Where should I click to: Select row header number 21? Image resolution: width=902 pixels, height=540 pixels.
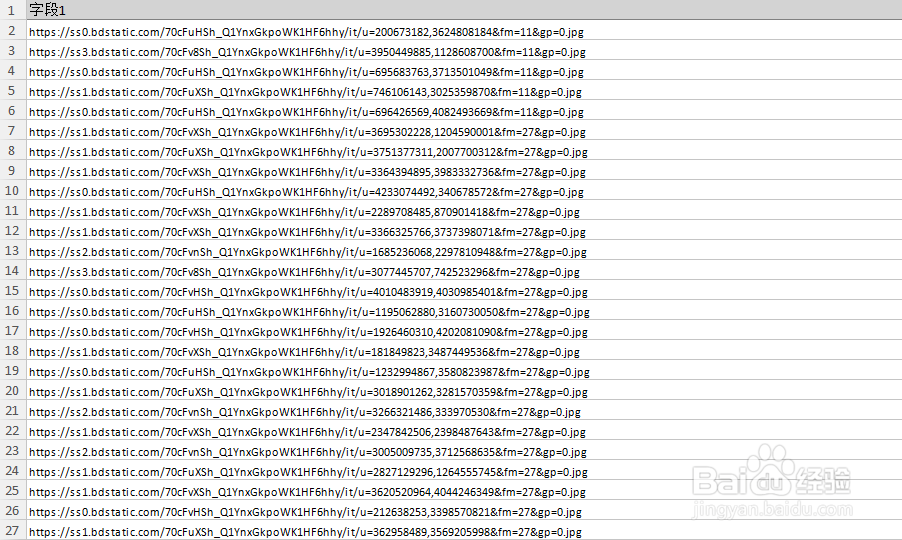pos(13,410)
